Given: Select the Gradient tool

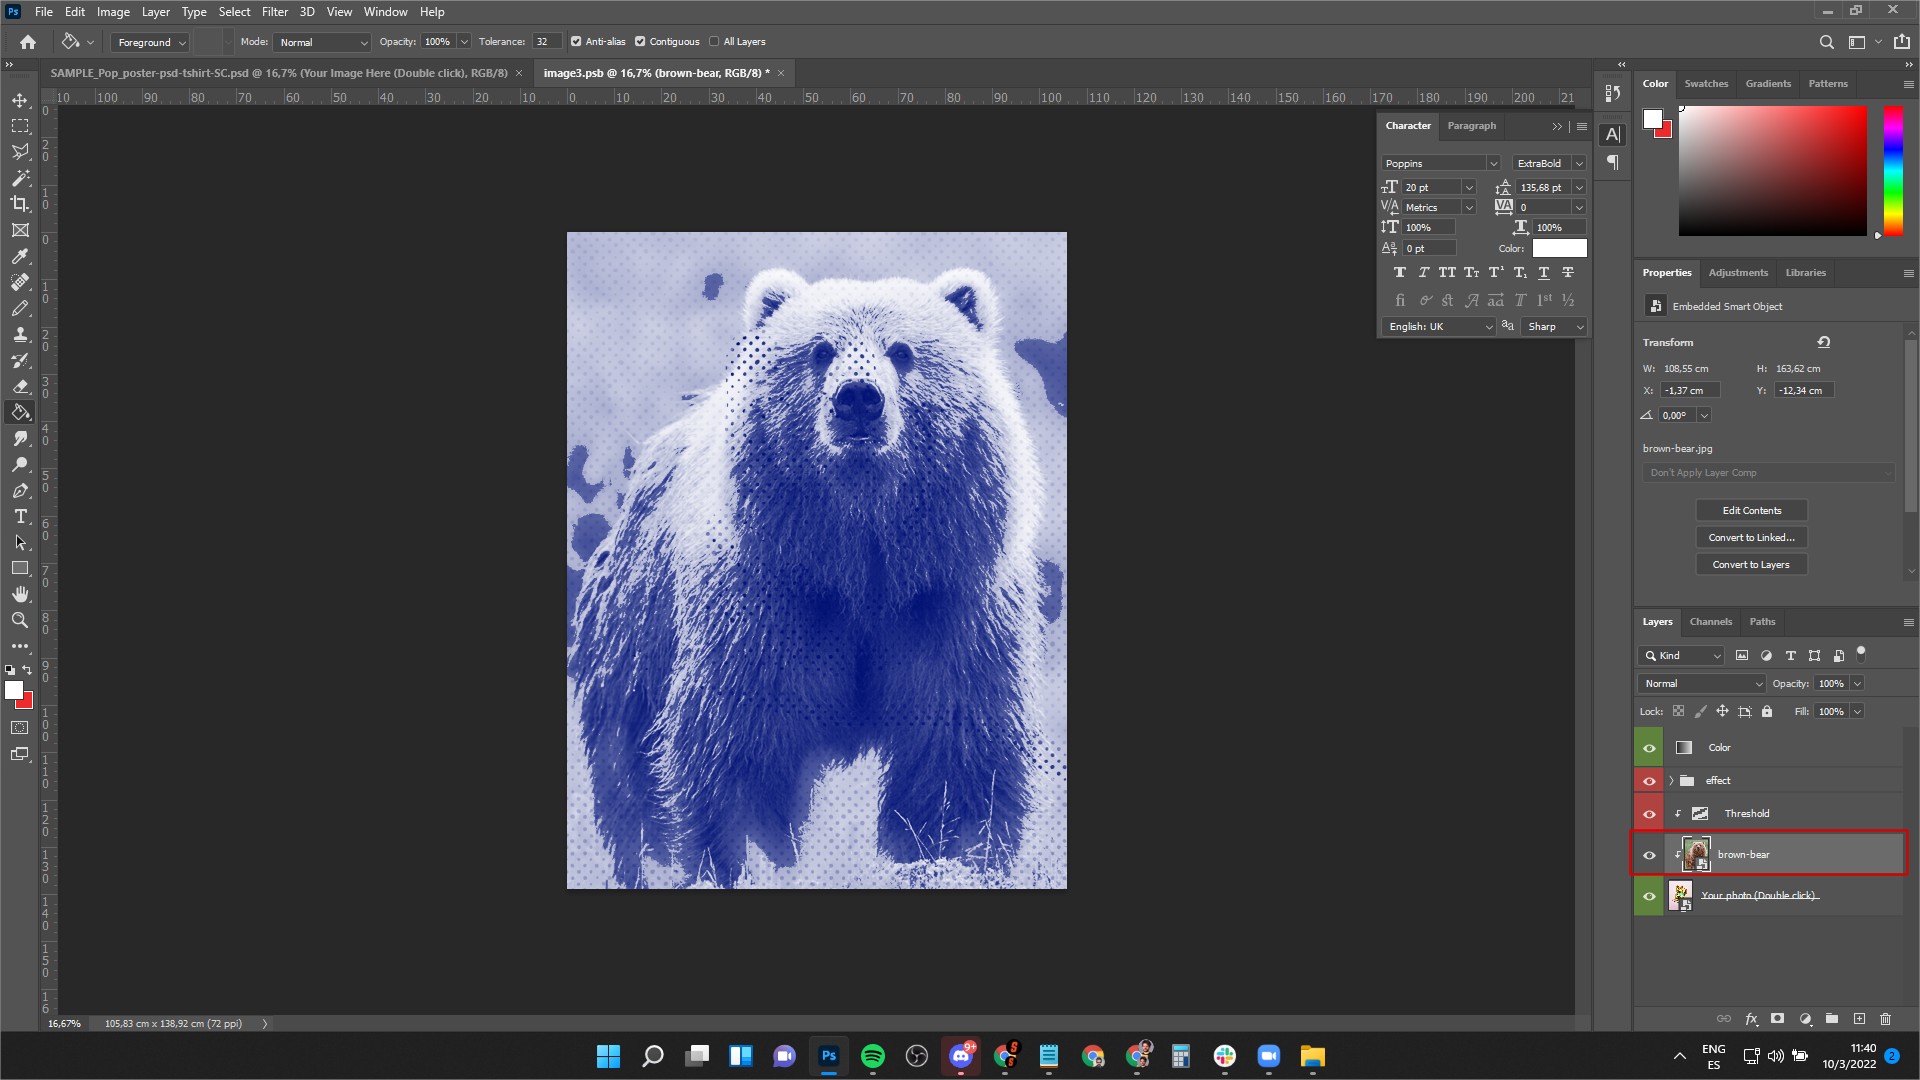Looking at the screenshot, I should (18, 413).
